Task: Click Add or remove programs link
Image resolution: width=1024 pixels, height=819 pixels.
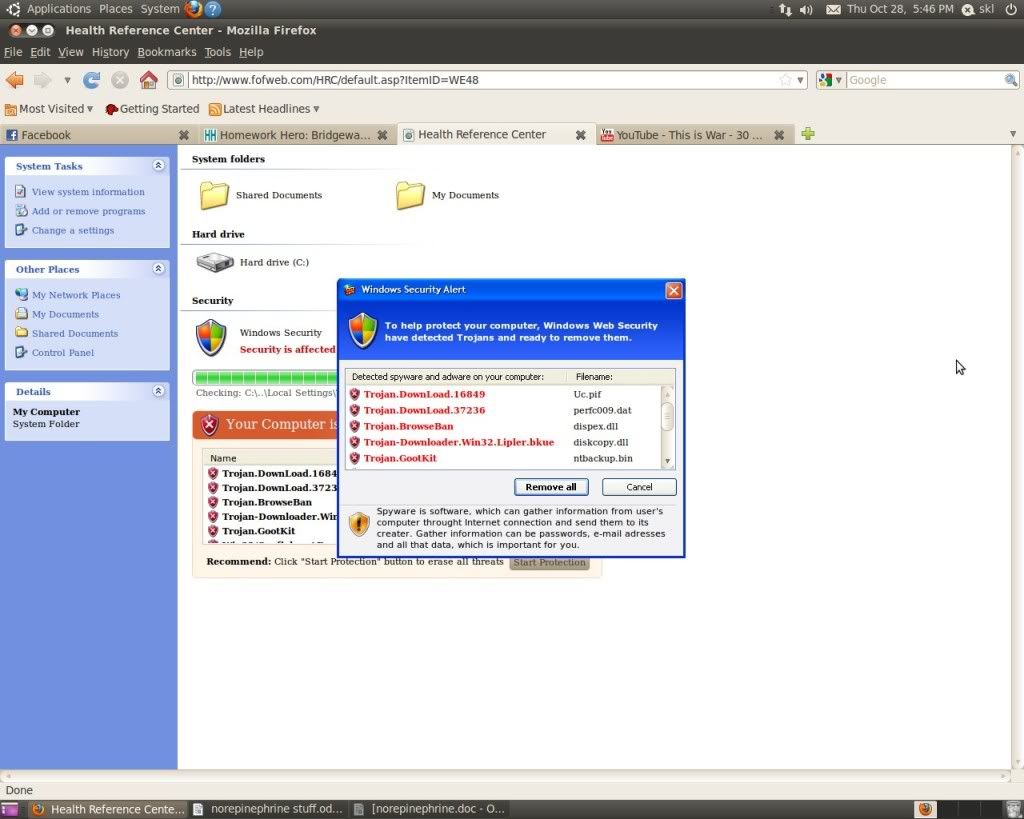Action: (x=88, y=211)
